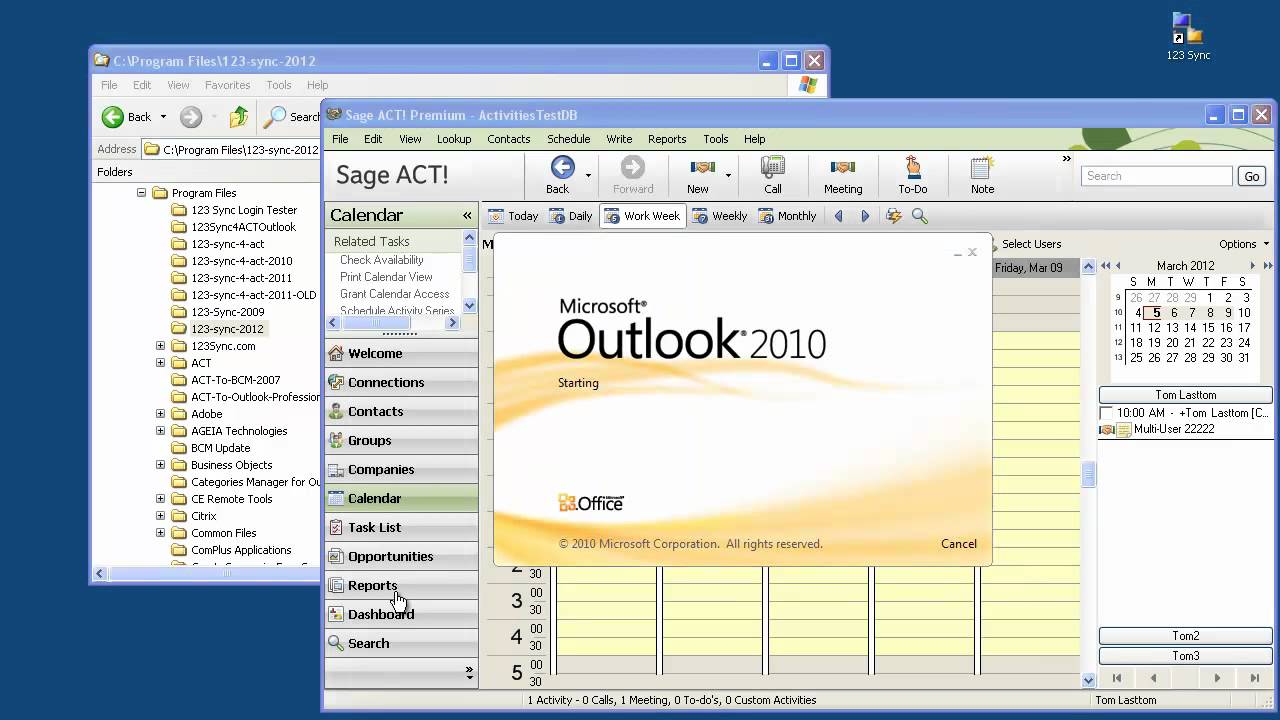Select March 9 in the mini calendar
Viewport: 1280px width, 720px height.
pyautogui.click(x=1228, y=313)
